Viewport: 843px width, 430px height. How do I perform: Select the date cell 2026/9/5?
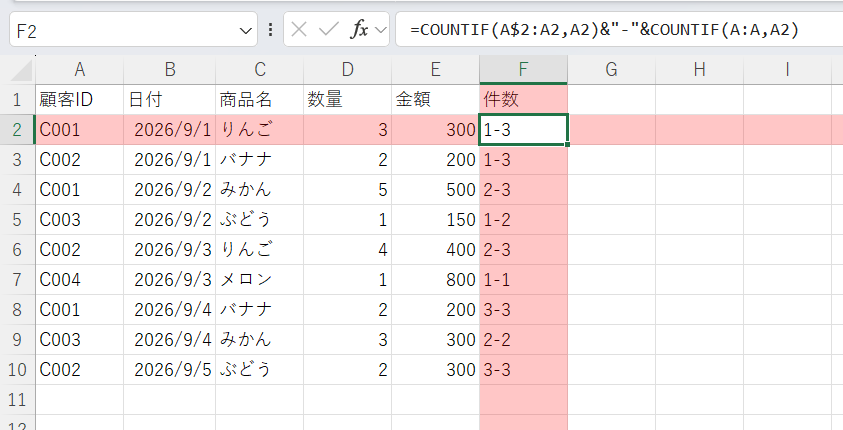pos(170,369)
